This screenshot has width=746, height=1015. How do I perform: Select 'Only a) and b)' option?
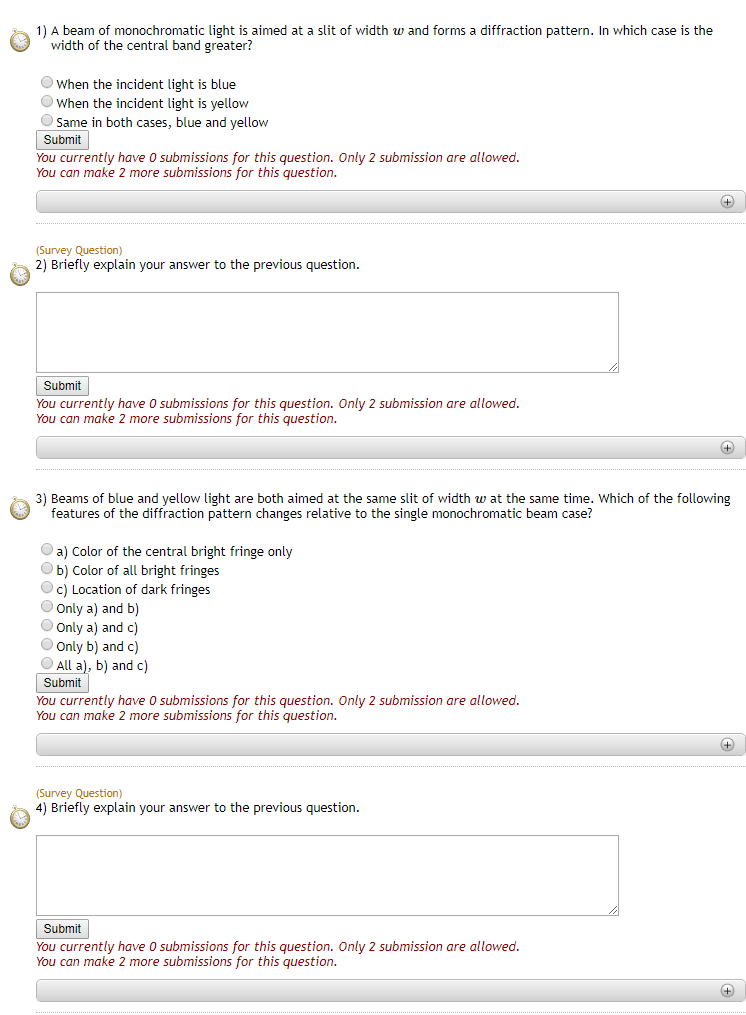pyautogui.click(x=47, y=607)
